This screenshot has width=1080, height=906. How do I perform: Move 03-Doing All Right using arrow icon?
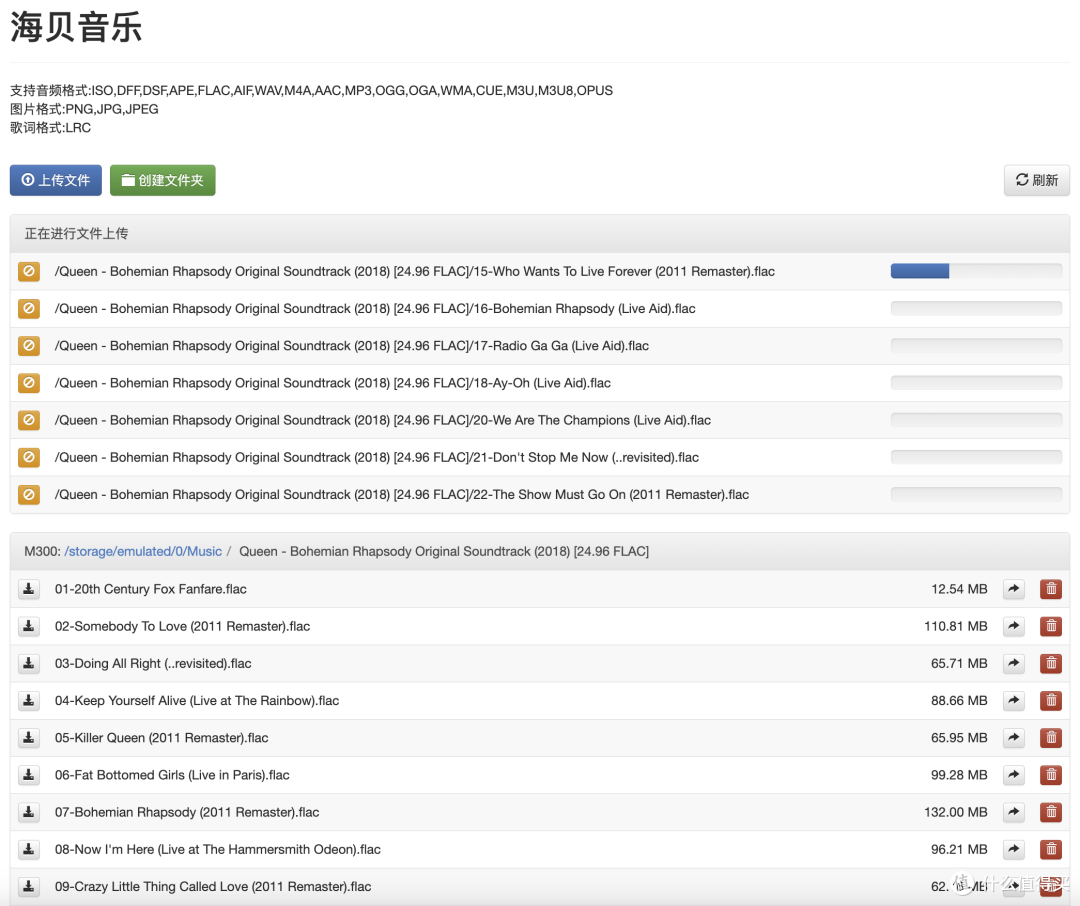(x=1014, y=663)
